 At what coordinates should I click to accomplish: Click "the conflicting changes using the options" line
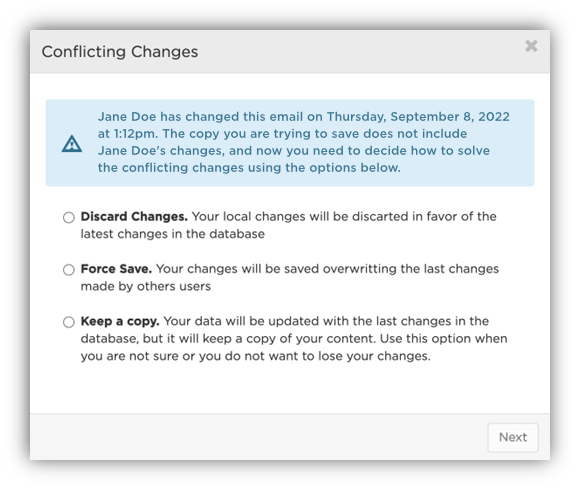(249, 168)
